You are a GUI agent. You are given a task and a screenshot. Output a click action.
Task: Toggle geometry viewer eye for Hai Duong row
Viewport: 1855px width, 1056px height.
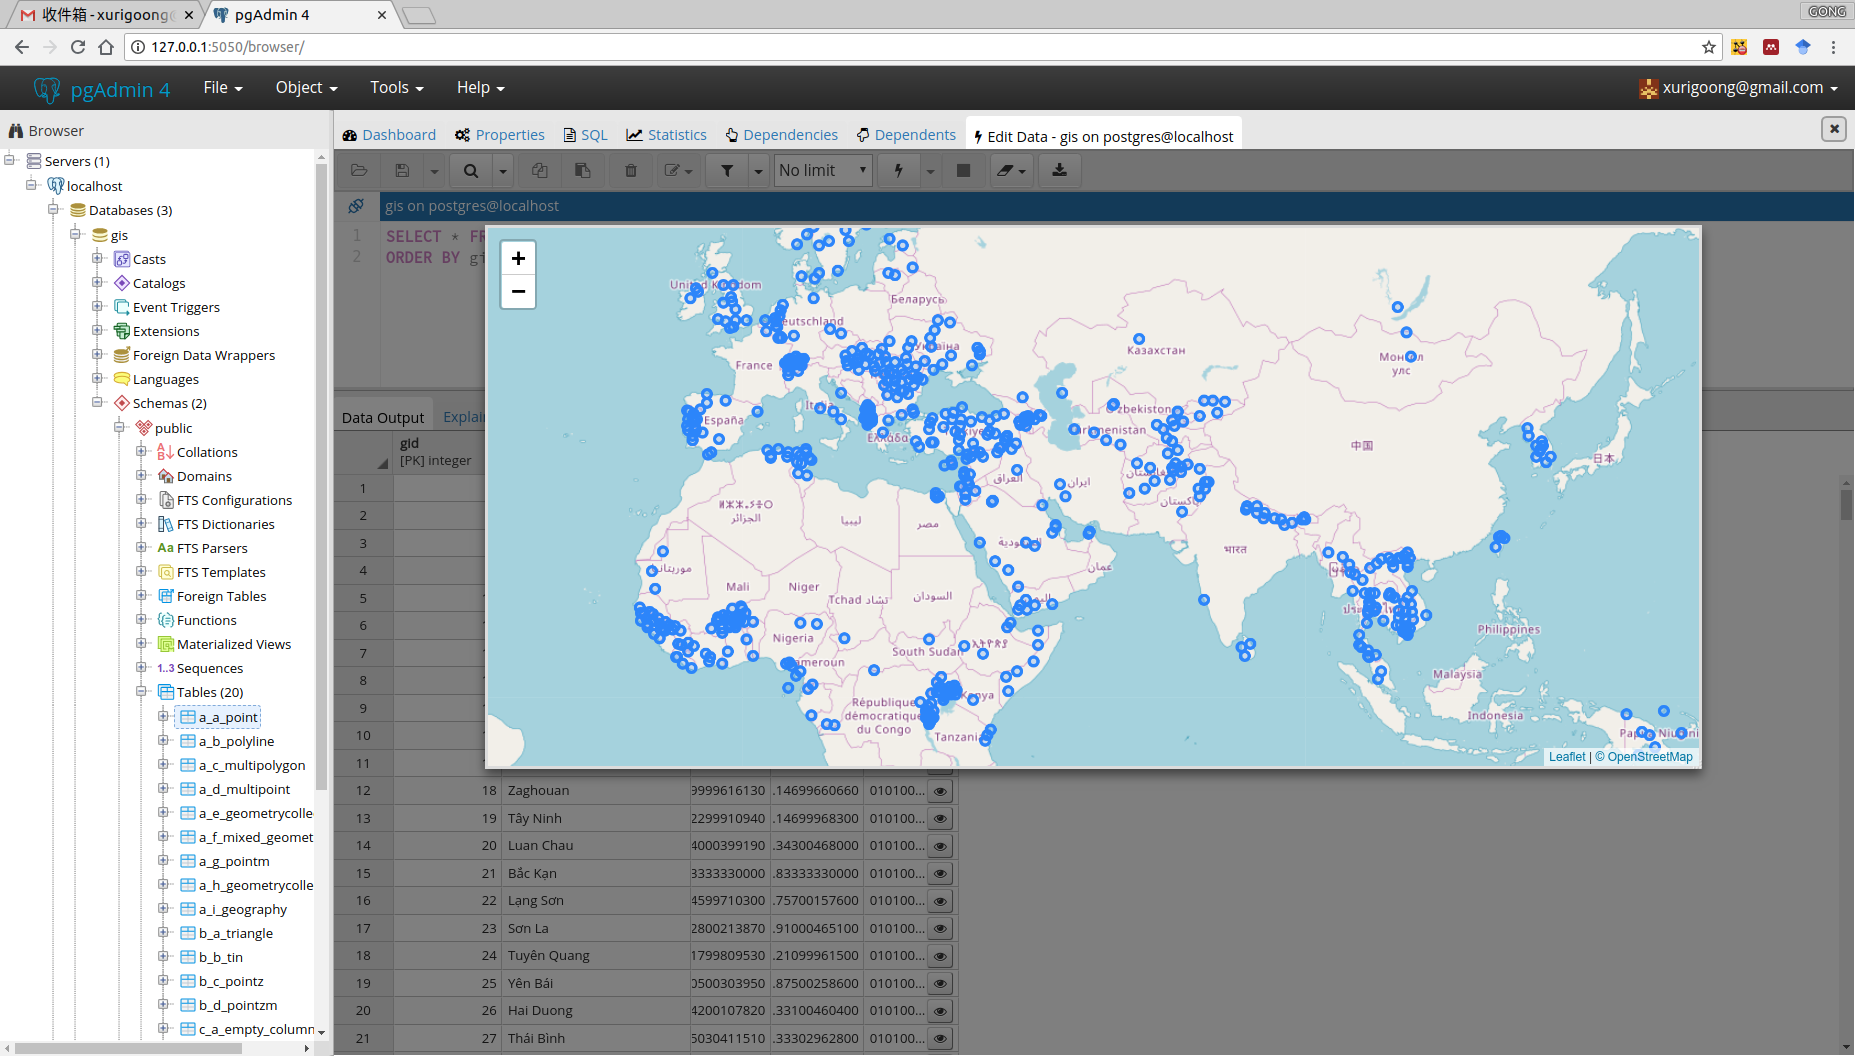[940, 1011]
